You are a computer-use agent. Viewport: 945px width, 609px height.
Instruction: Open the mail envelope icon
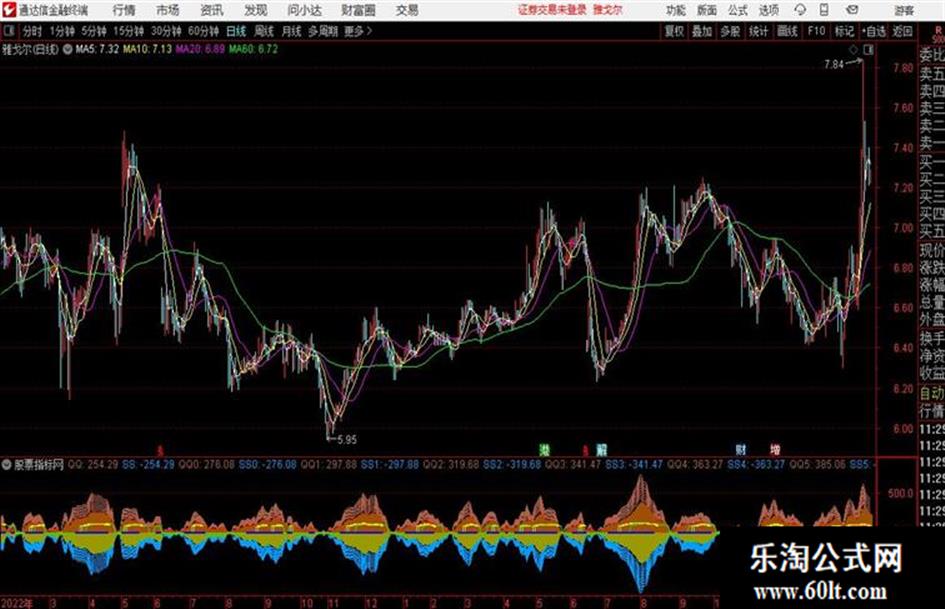[852, 10]
